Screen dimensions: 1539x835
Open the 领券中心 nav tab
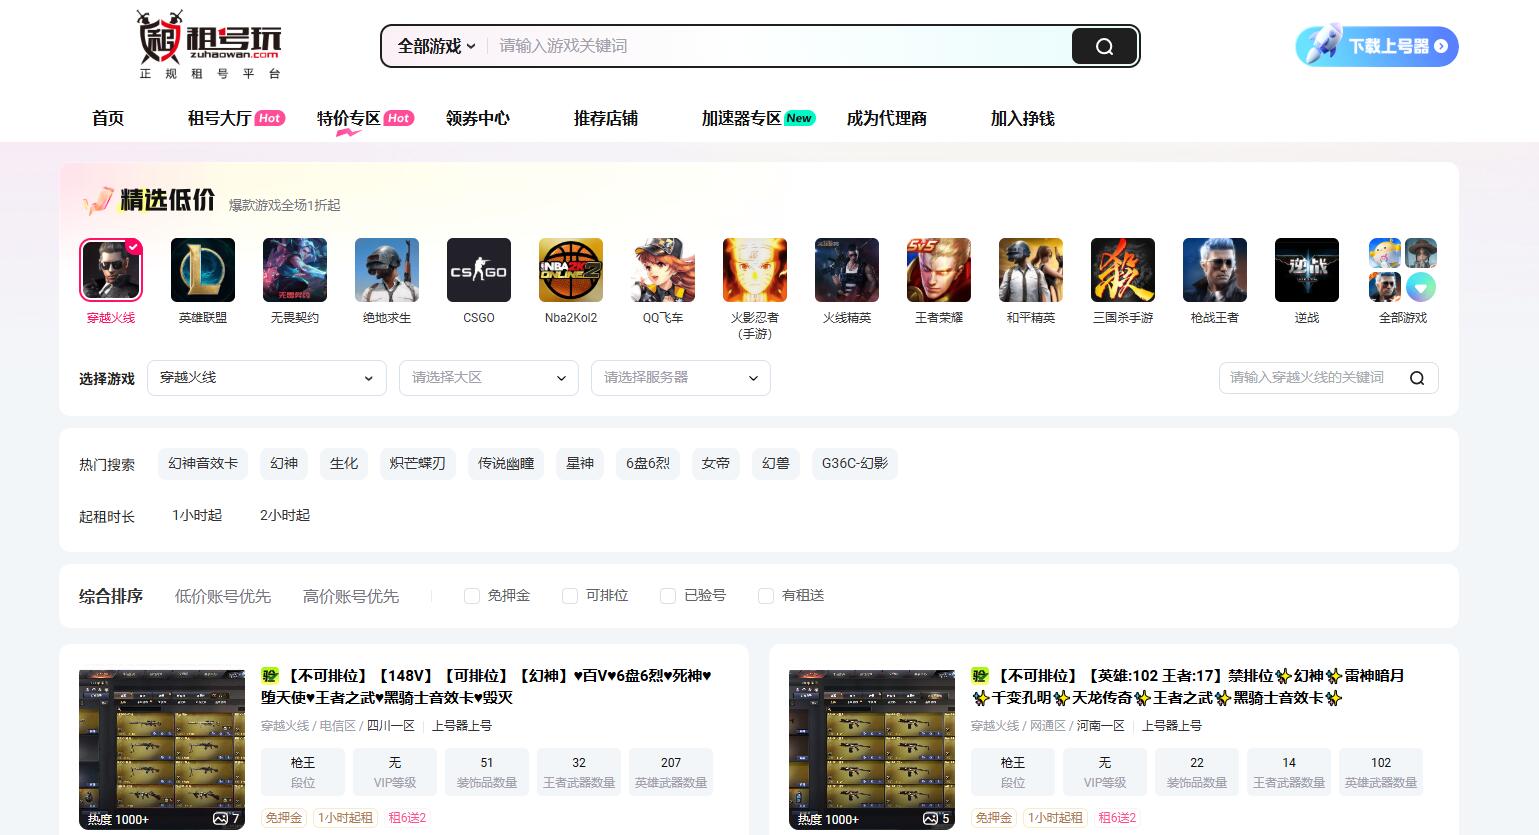click(x=478, y=118)
